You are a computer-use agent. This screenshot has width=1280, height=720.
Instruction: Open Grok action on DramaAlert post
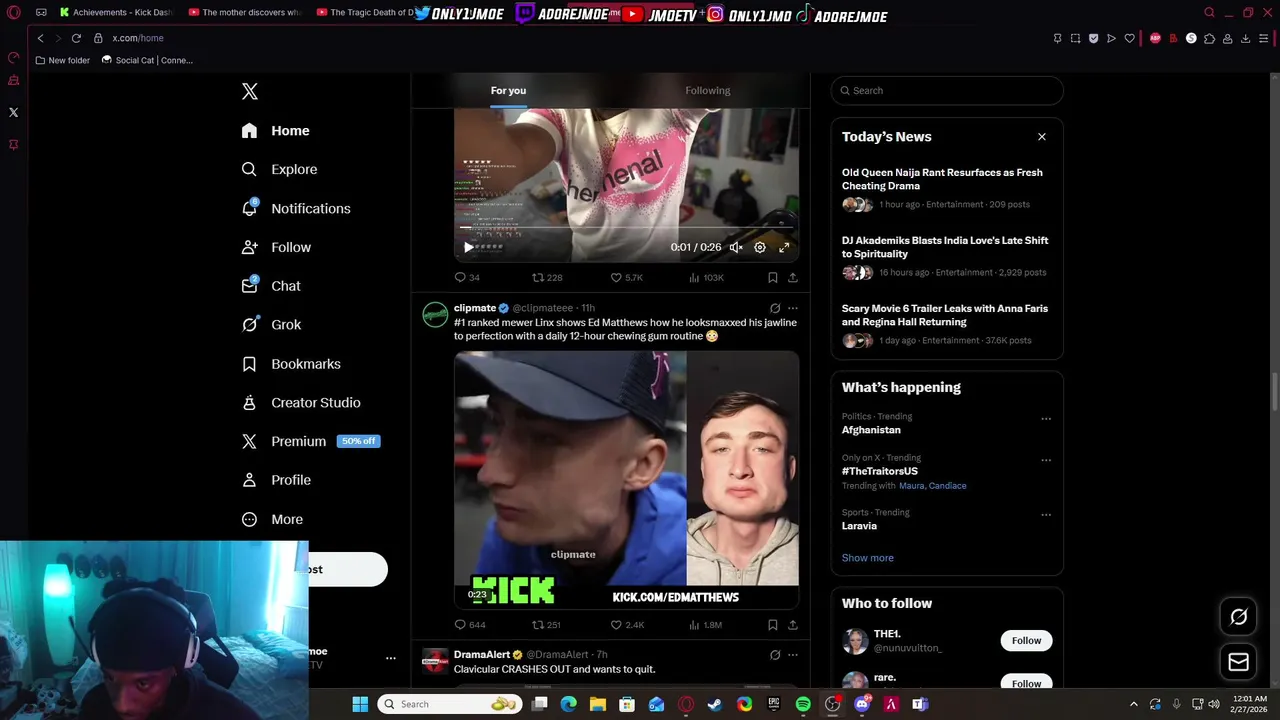click(775, 655)
